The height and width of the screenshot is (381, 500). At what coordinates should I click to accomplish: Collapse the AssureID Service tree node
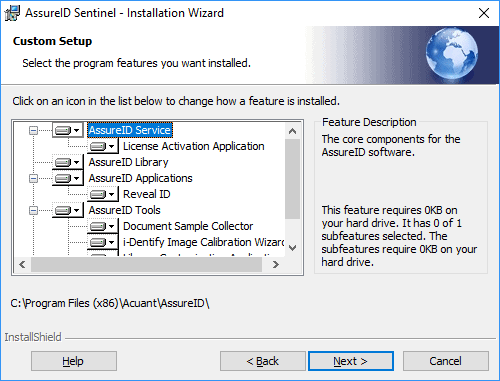pos(33,130)
